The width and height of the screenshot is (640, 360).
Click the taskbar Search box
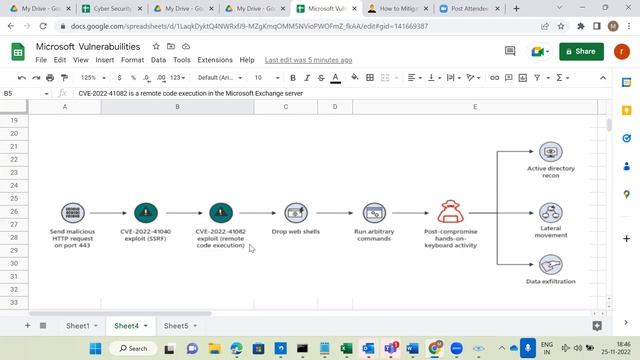point(133,349)
